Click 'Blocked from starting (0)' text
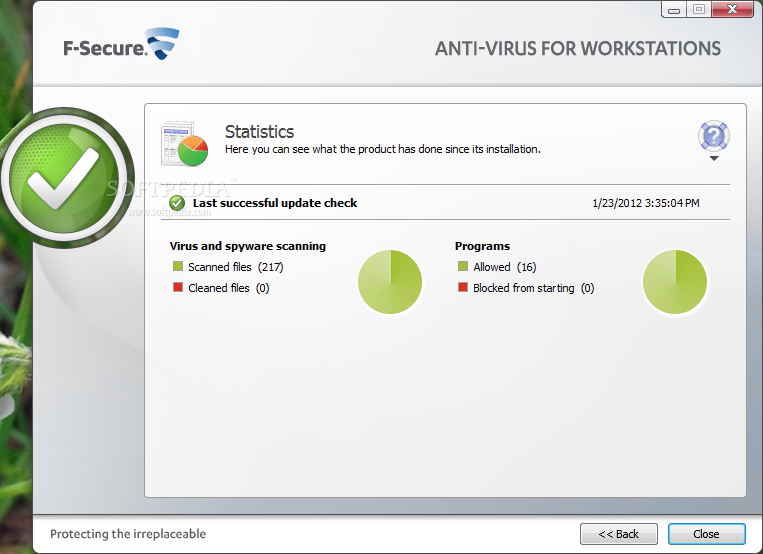 click(533, 288)
